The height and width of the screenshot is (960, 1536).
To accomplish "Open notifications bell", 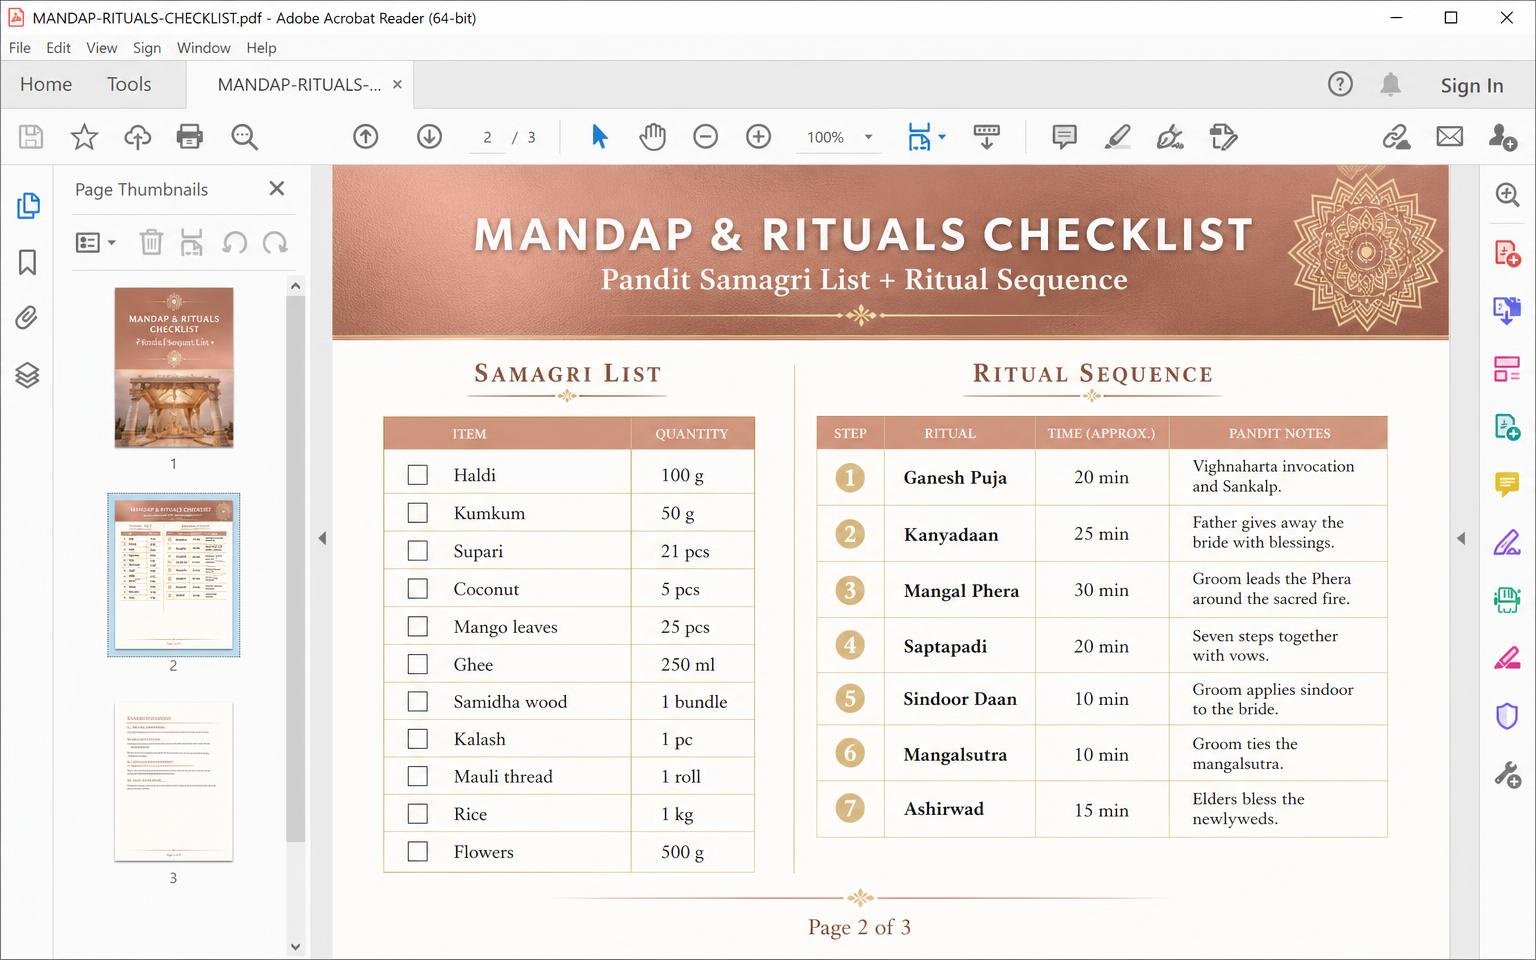I will pyautogui.click(x=1390, y=84).
